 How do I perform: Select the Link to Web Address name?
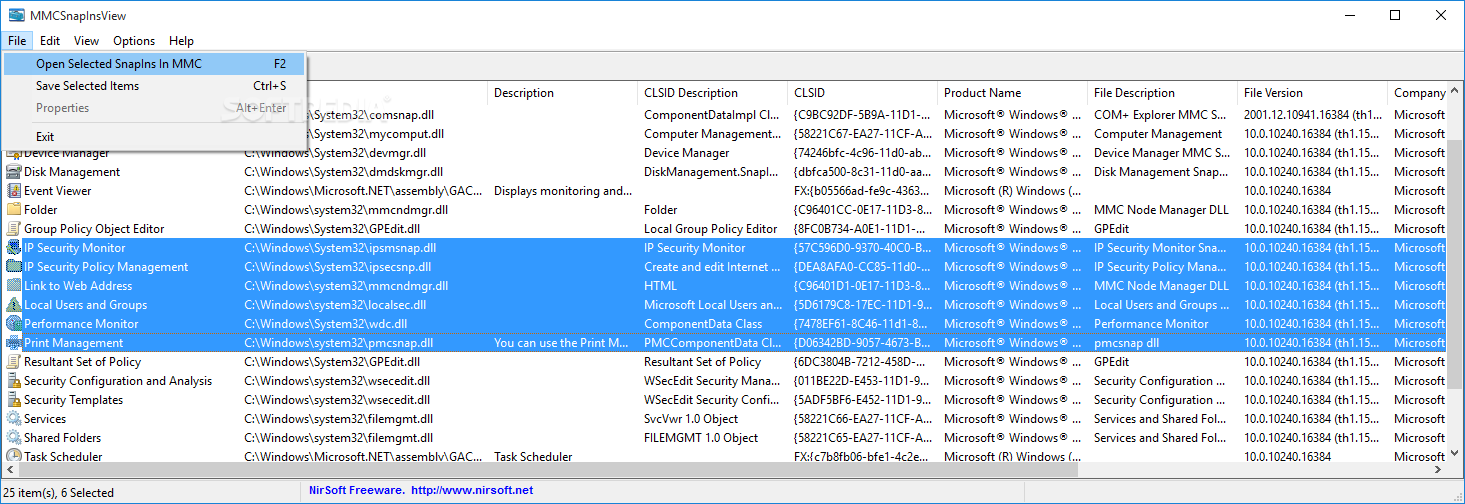tap(78, 286)
